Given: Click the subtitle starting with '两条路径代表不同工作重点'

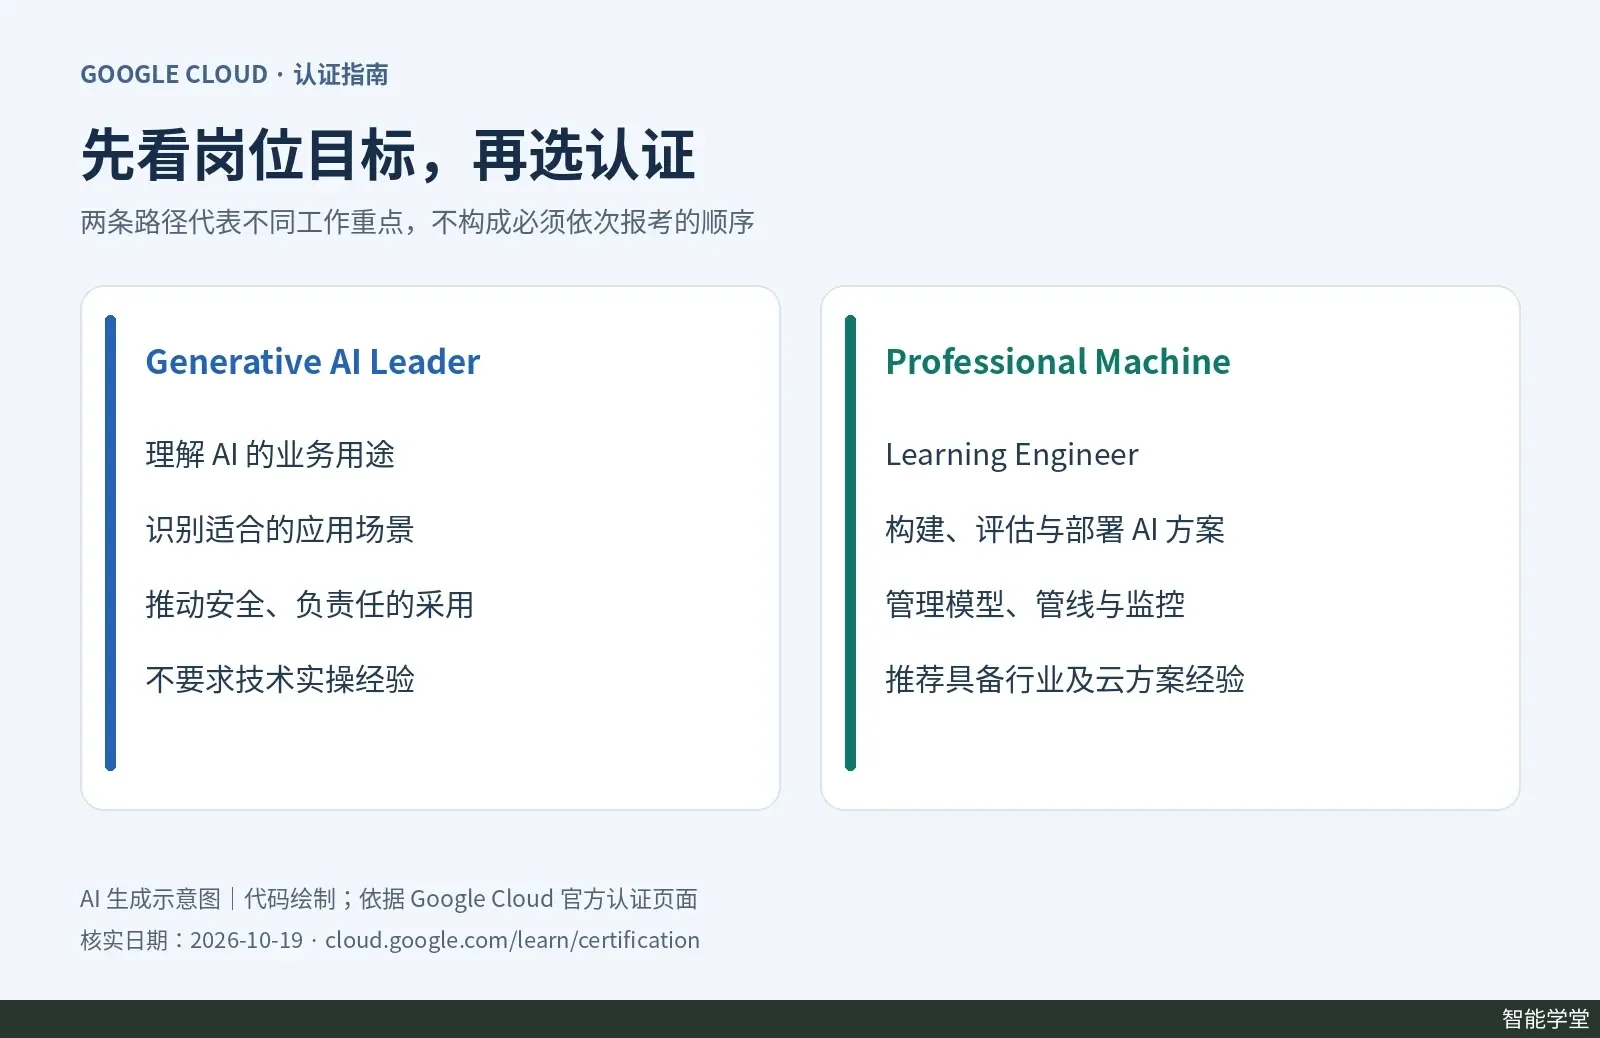Looking at the screenshot, I should click(x=417, y=222).
